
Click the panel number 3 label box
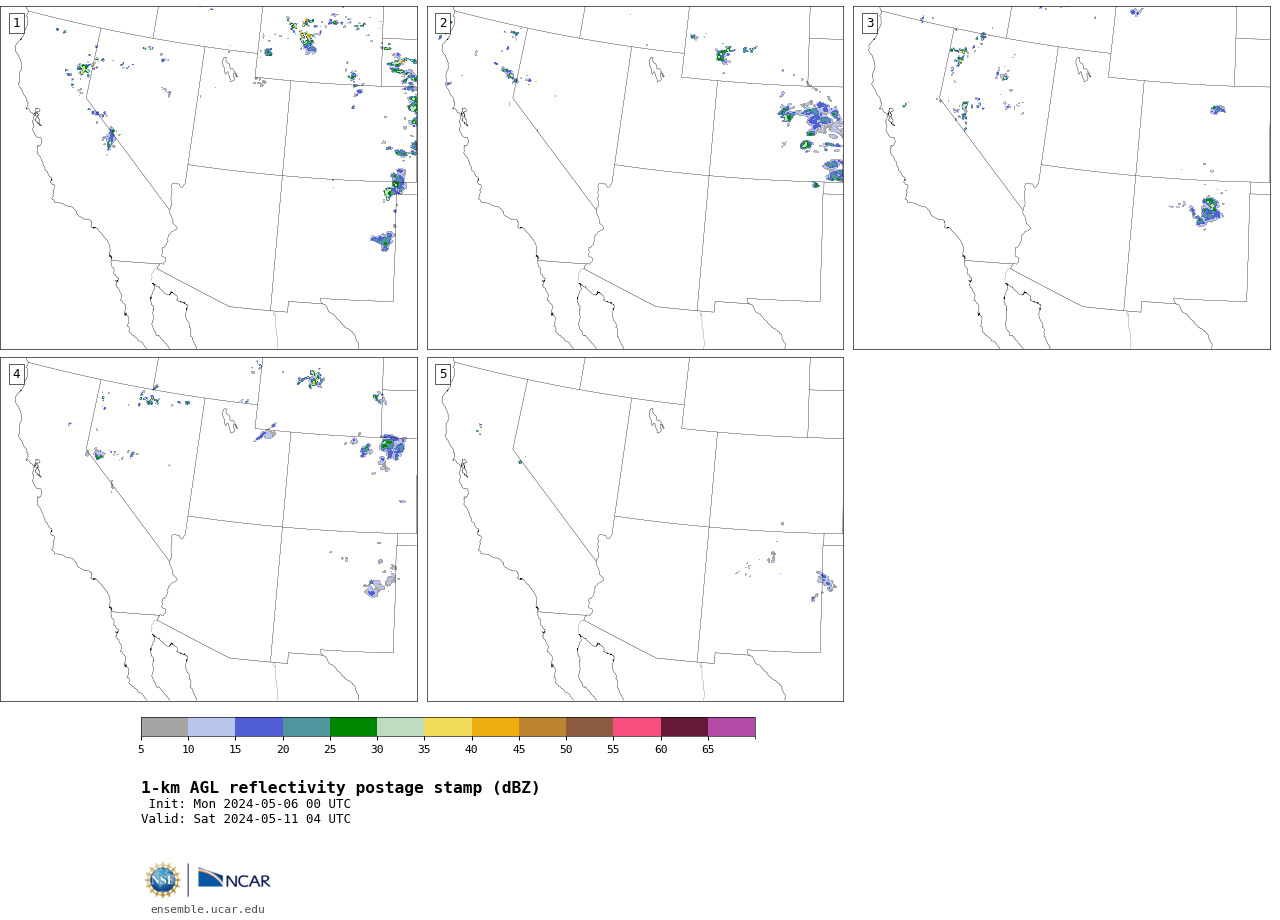[869, 23]
